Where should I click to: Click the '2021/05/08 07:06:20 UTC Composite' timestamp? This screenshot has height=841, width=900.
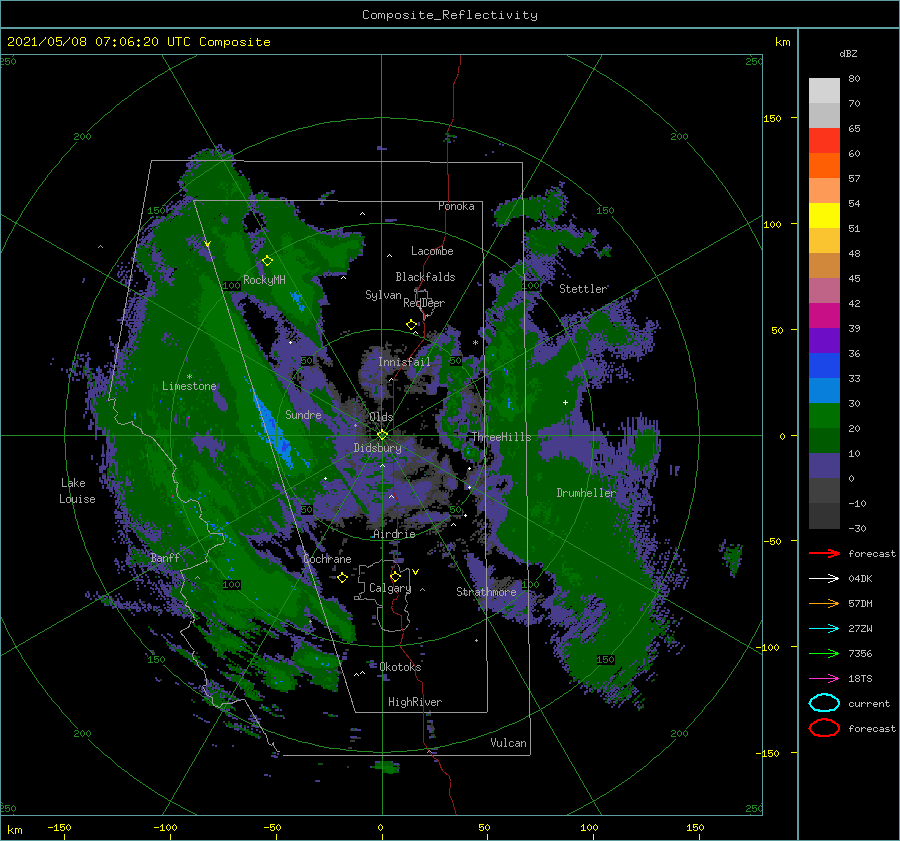138,42
